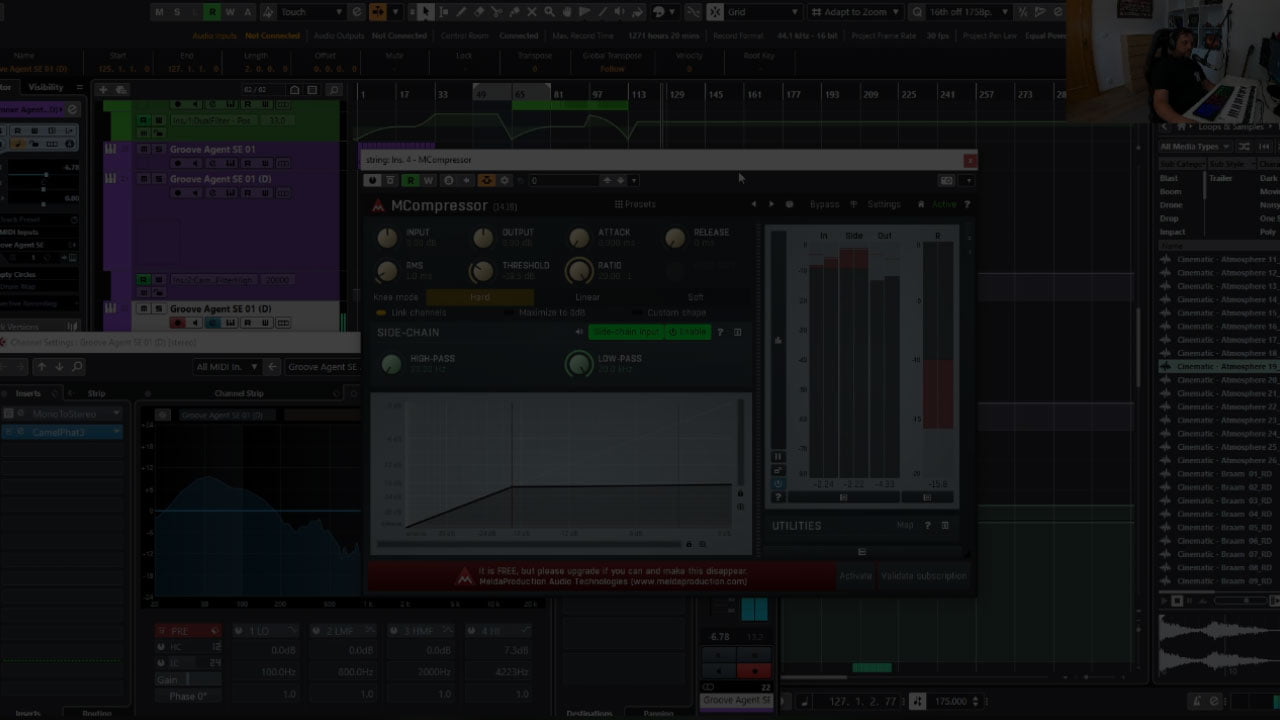The width and height of the screenshot is (1280, 720).
Task: Collapse the Side-chain section icon
Action: [738, 332]
